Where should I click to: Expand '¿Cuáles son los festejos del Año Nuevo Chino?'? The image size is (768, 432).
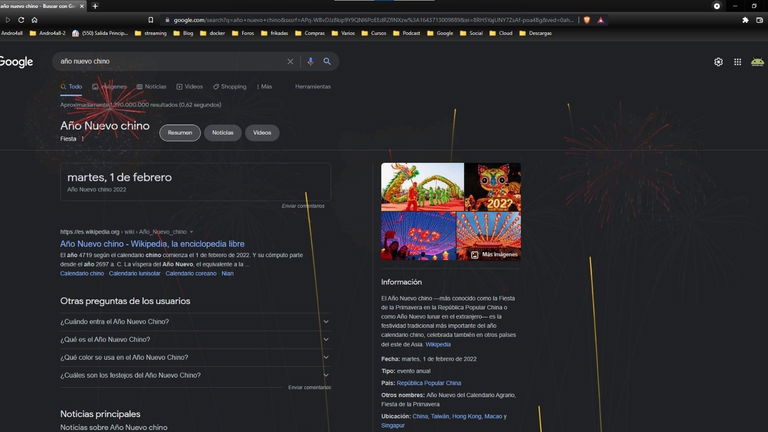(195, 375)
